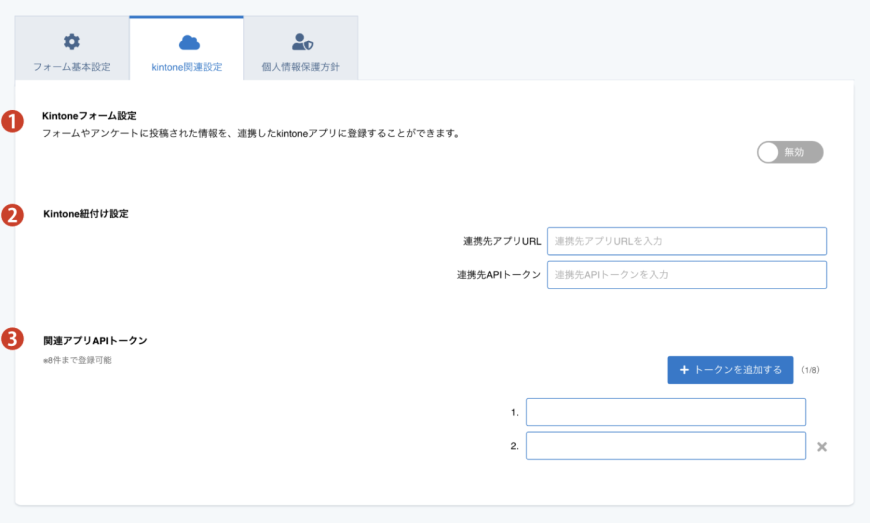Click the gear icon for form basic settings
Image resolution: width=870 pixels, height=523 pixels.
tap(72, 42)
